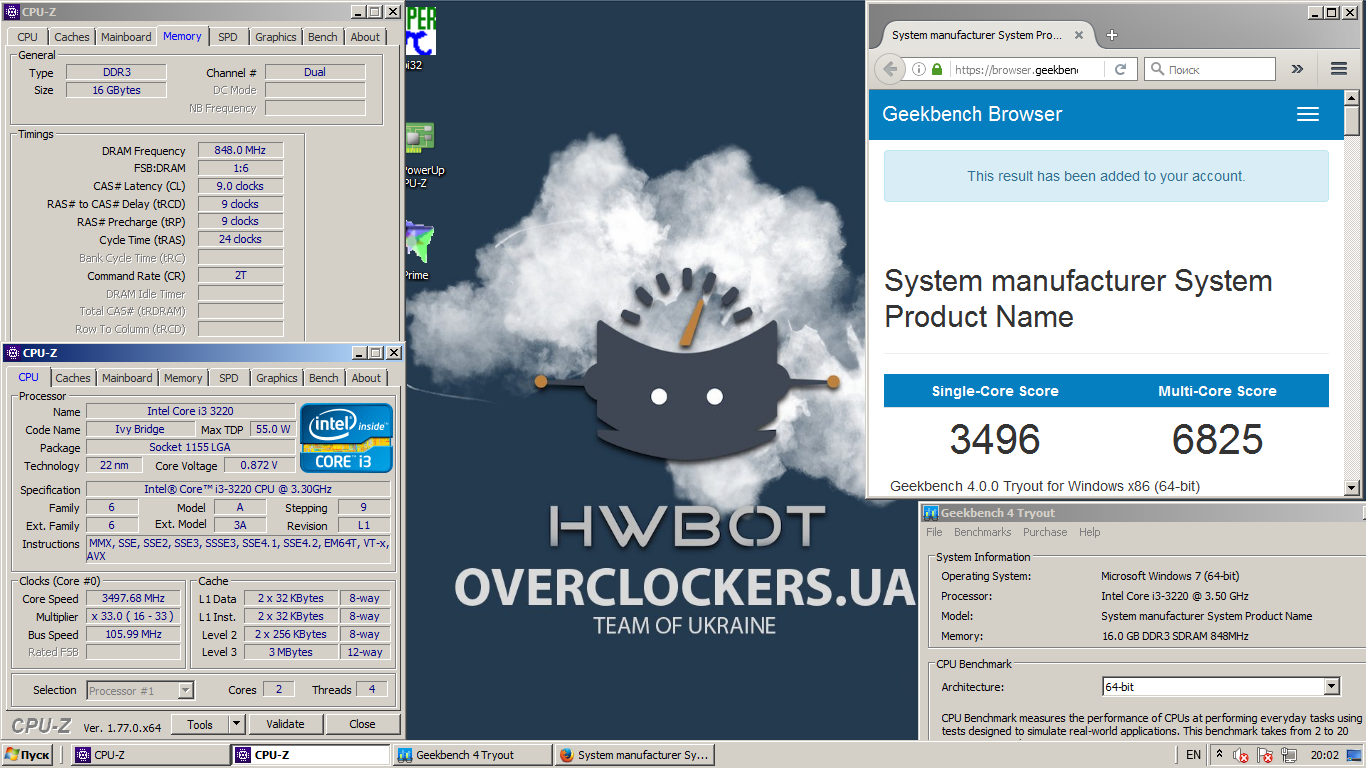Expand the Firefox toolbar overflow » chevron

coord(1297,69)
